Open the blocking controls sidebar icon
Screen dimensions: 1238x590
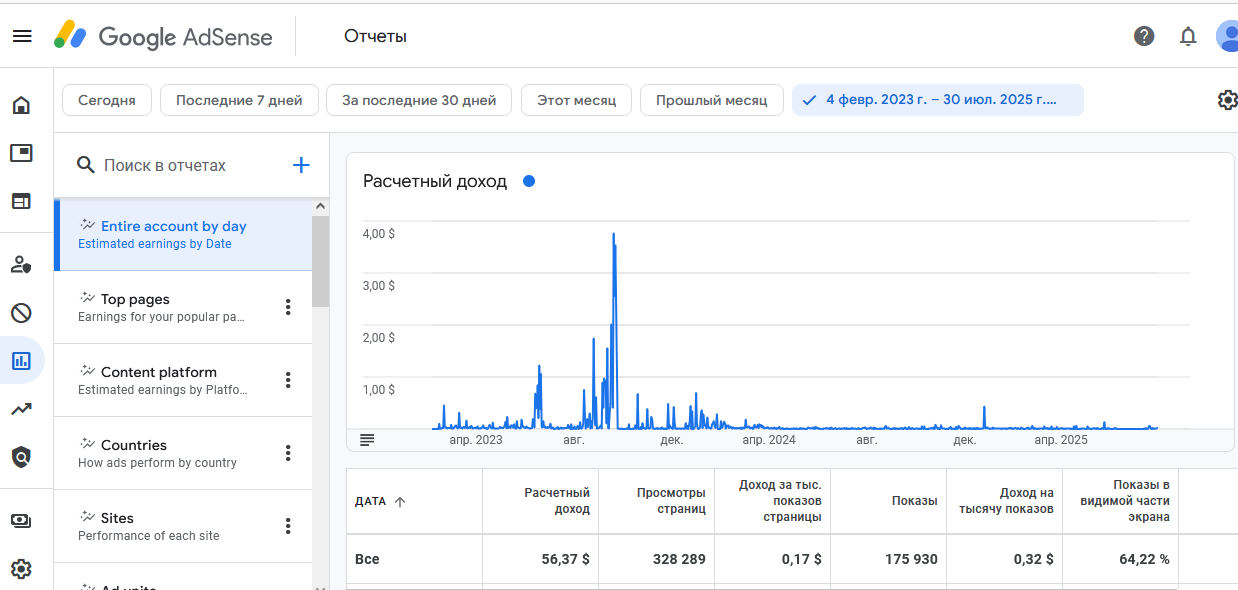click(21, 313)
